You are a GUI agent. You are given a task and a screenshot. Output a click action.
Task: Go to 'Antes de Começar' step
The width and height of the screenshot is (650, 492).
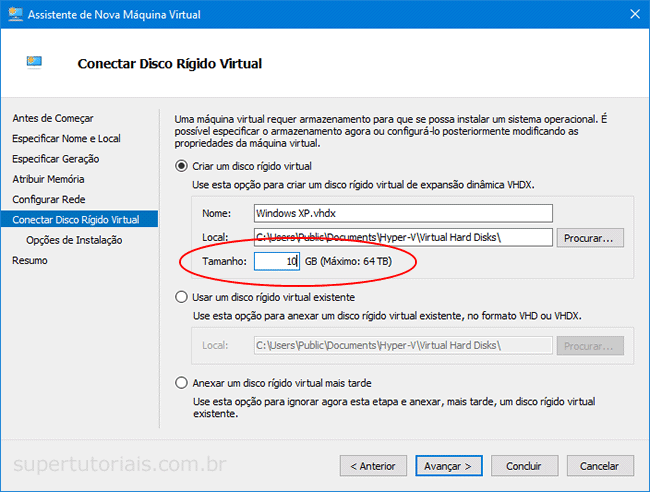click(x=46, y=118)
